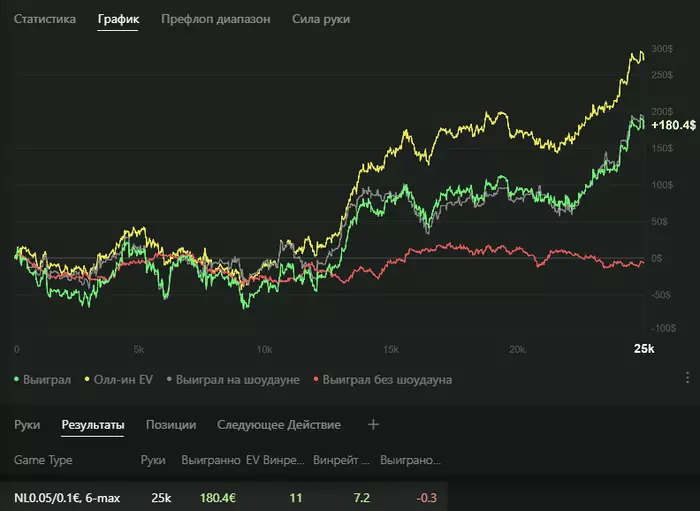Click the EV Винре… column header
700x511 pixels.
[274, 461]
